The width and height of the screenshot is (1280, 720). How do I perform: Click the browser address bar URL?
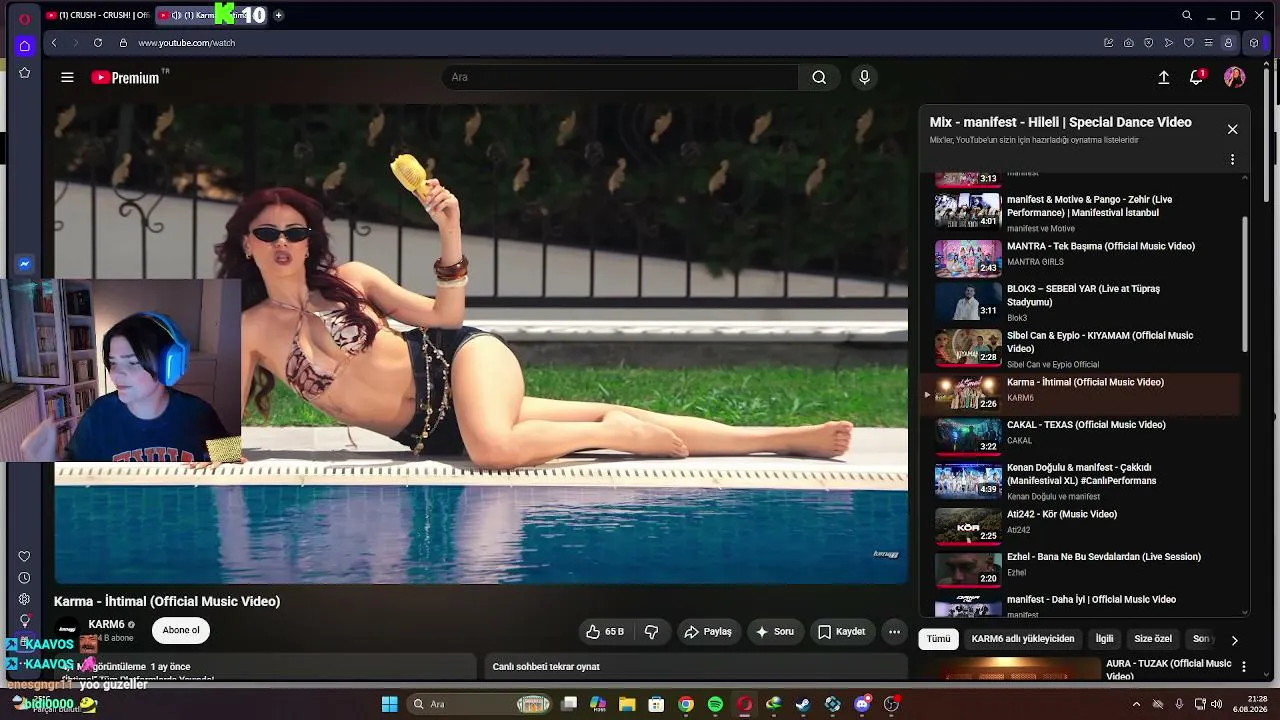[186, 43]
